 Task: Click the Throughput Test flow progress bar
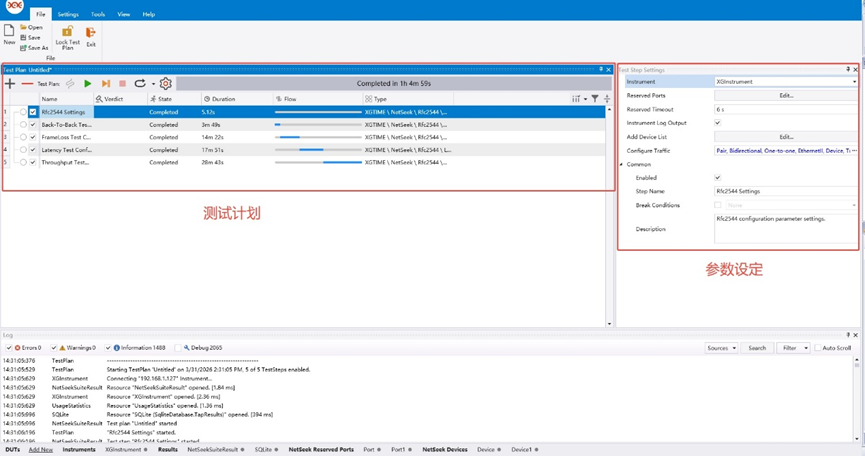tap(318, 162)
